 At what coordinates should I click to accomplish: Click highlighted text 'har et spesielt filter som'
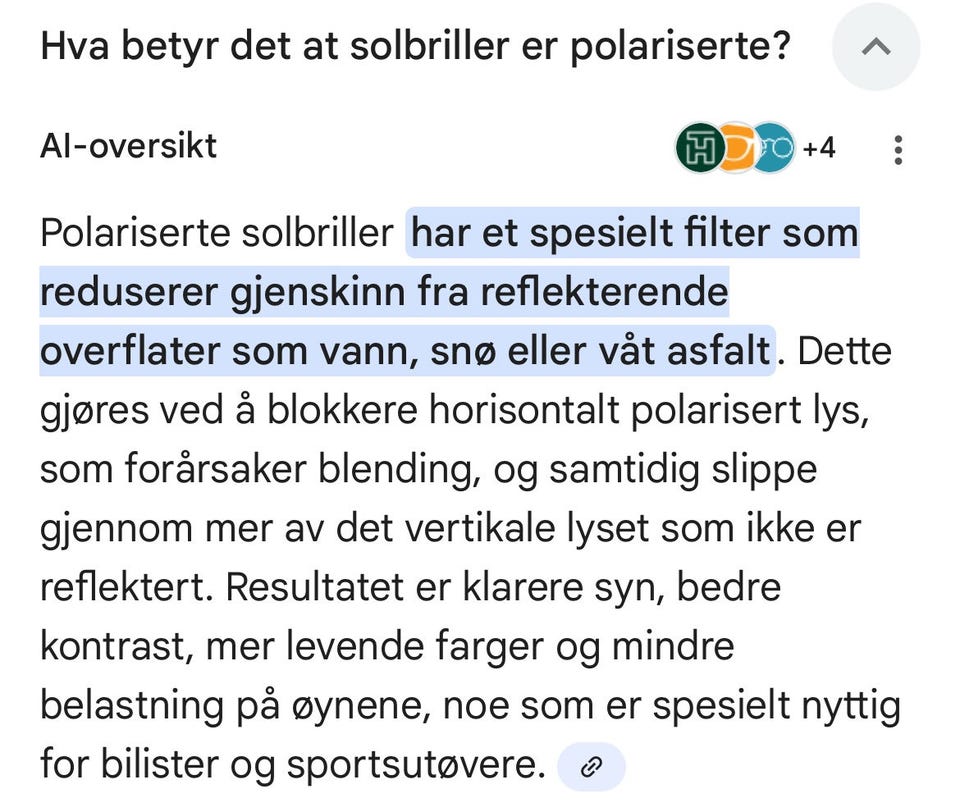click(634, 233)
